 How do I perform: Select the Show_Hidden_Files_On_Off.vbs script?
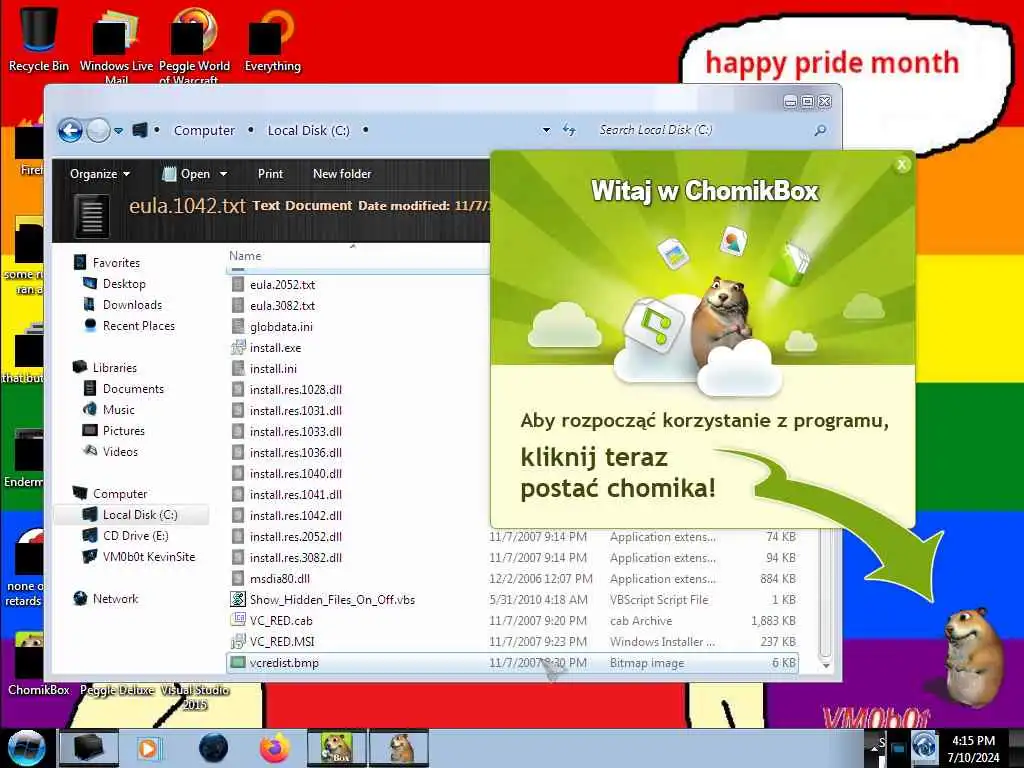click(332, 600)
